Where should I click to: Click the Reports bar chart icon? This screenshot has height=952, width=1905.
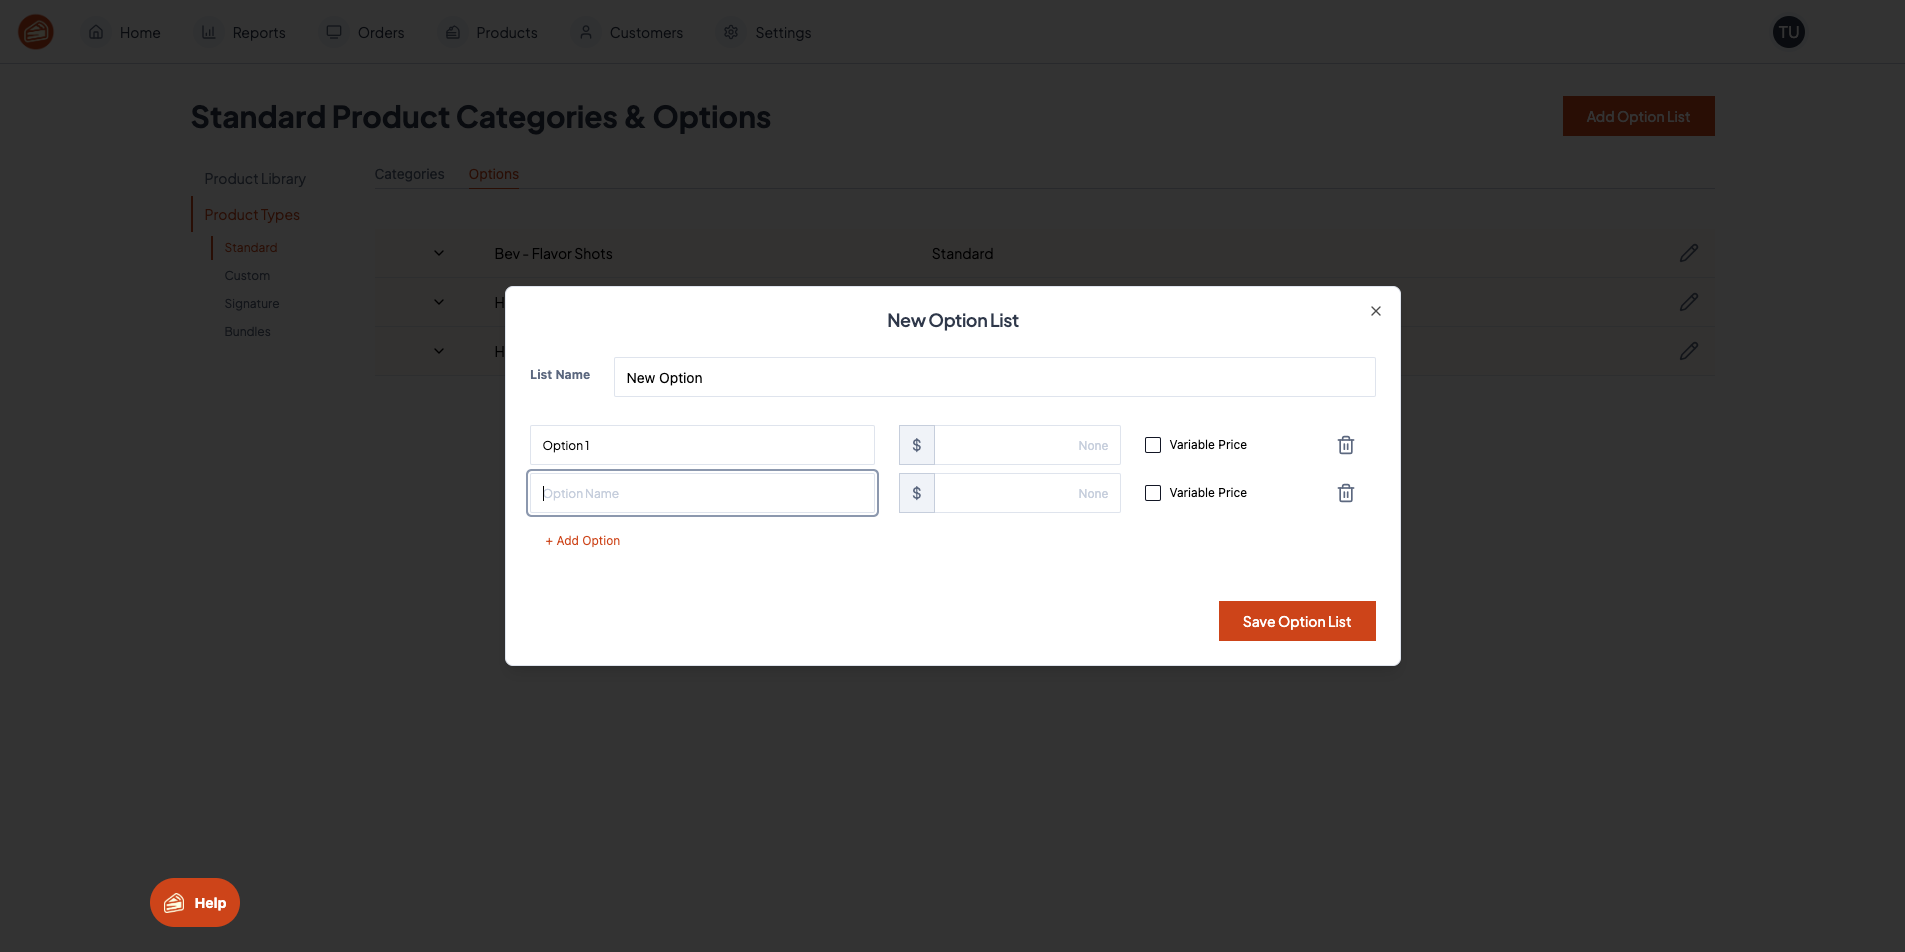click(209, 32)
